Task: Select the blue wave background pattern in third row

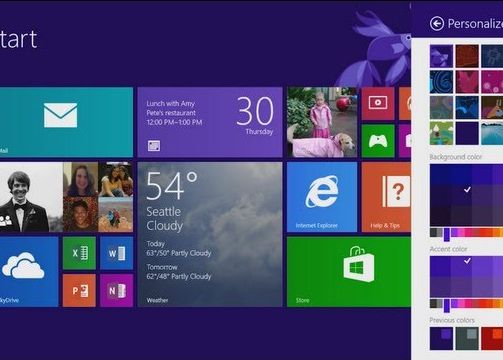Action: [x=467, y=107]
